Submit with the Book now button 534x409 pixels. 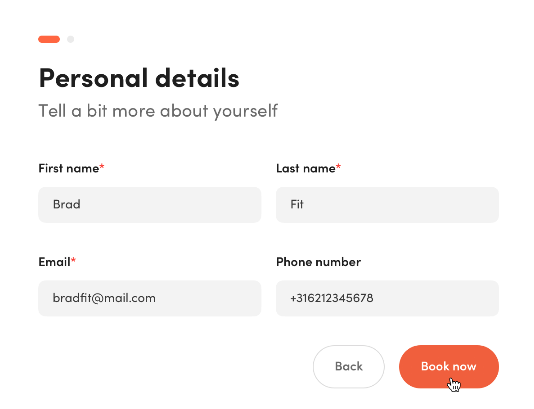(x=449, y=366)
